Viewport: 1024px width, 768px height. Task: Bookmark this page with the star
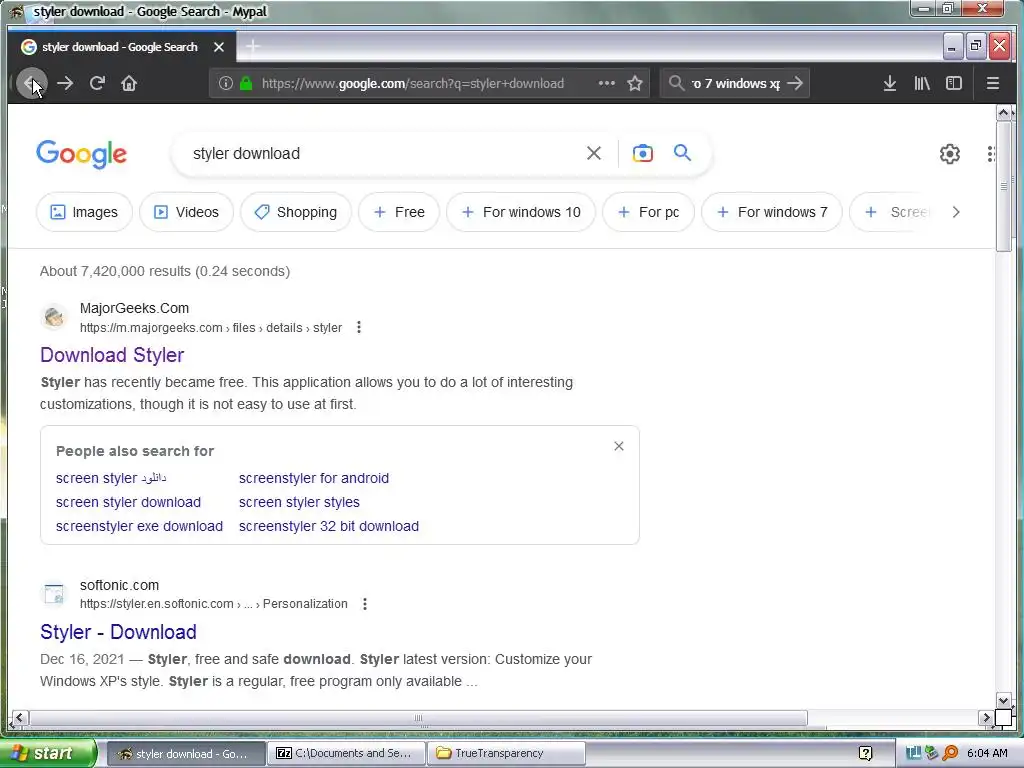[x=635, y=84]
